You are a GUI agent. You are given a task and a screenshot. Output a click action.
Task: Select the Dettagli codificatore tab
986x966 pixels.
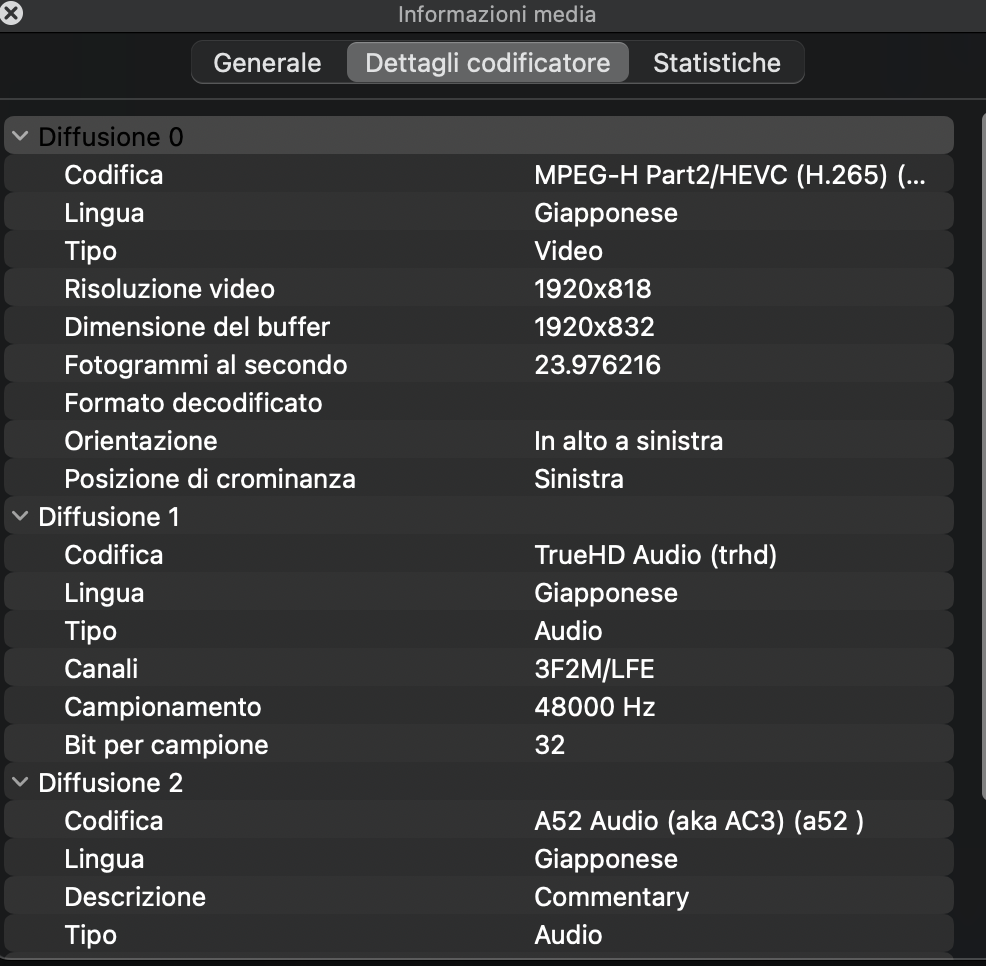[487, 63]
